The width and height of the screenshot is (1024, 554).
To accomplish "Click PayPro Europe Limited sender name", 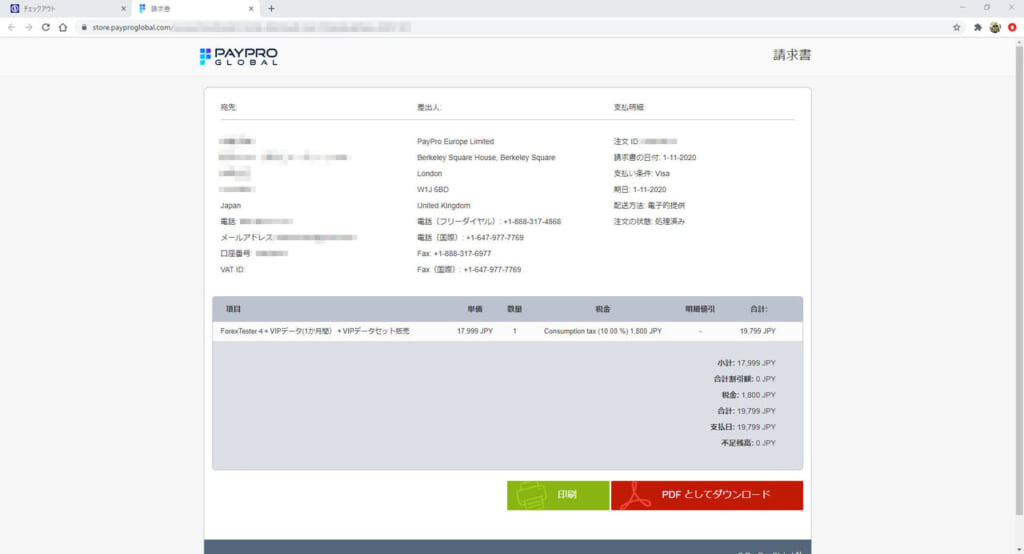I will click(x=455, y=142).
